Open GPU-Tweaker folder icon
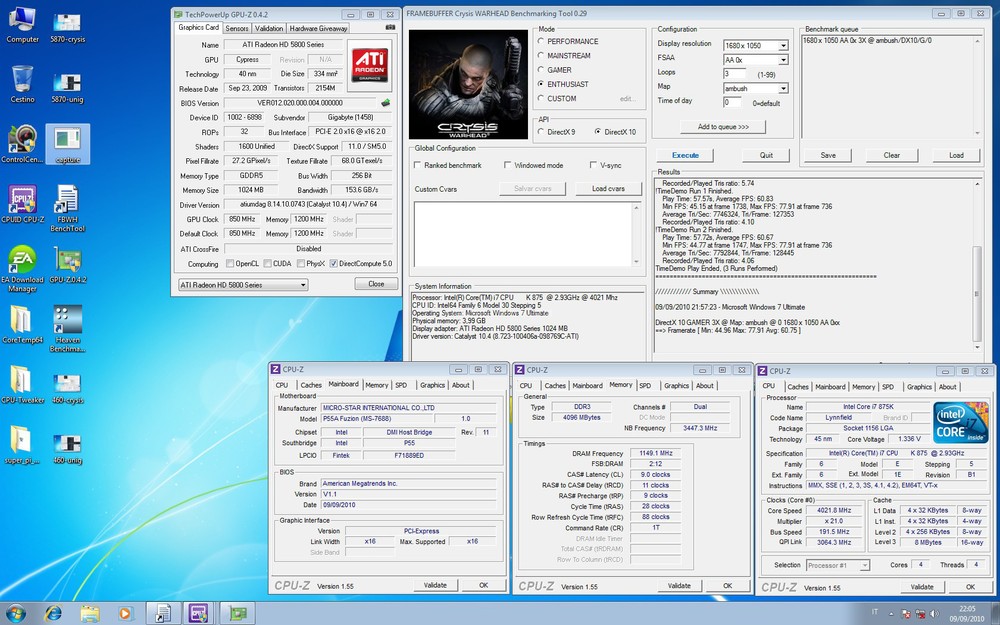Viewport: 1000px width, 625px height. point(22,385)
